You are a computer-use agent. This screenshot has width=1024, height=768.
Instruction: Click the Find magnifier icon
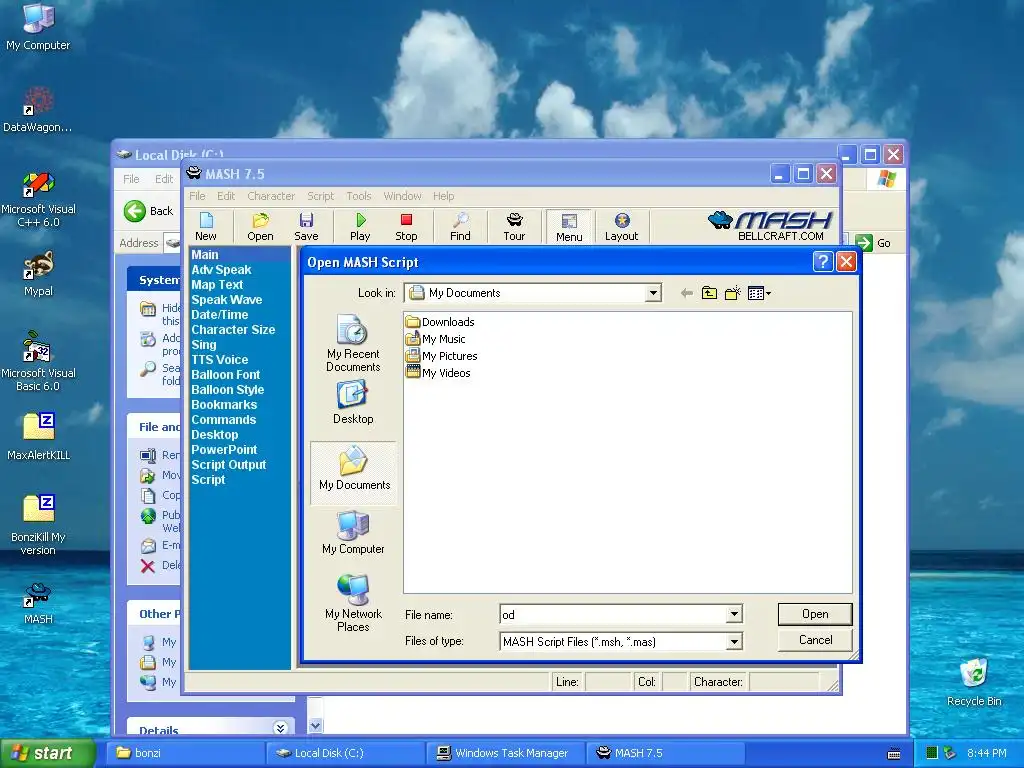click(460, 226)
